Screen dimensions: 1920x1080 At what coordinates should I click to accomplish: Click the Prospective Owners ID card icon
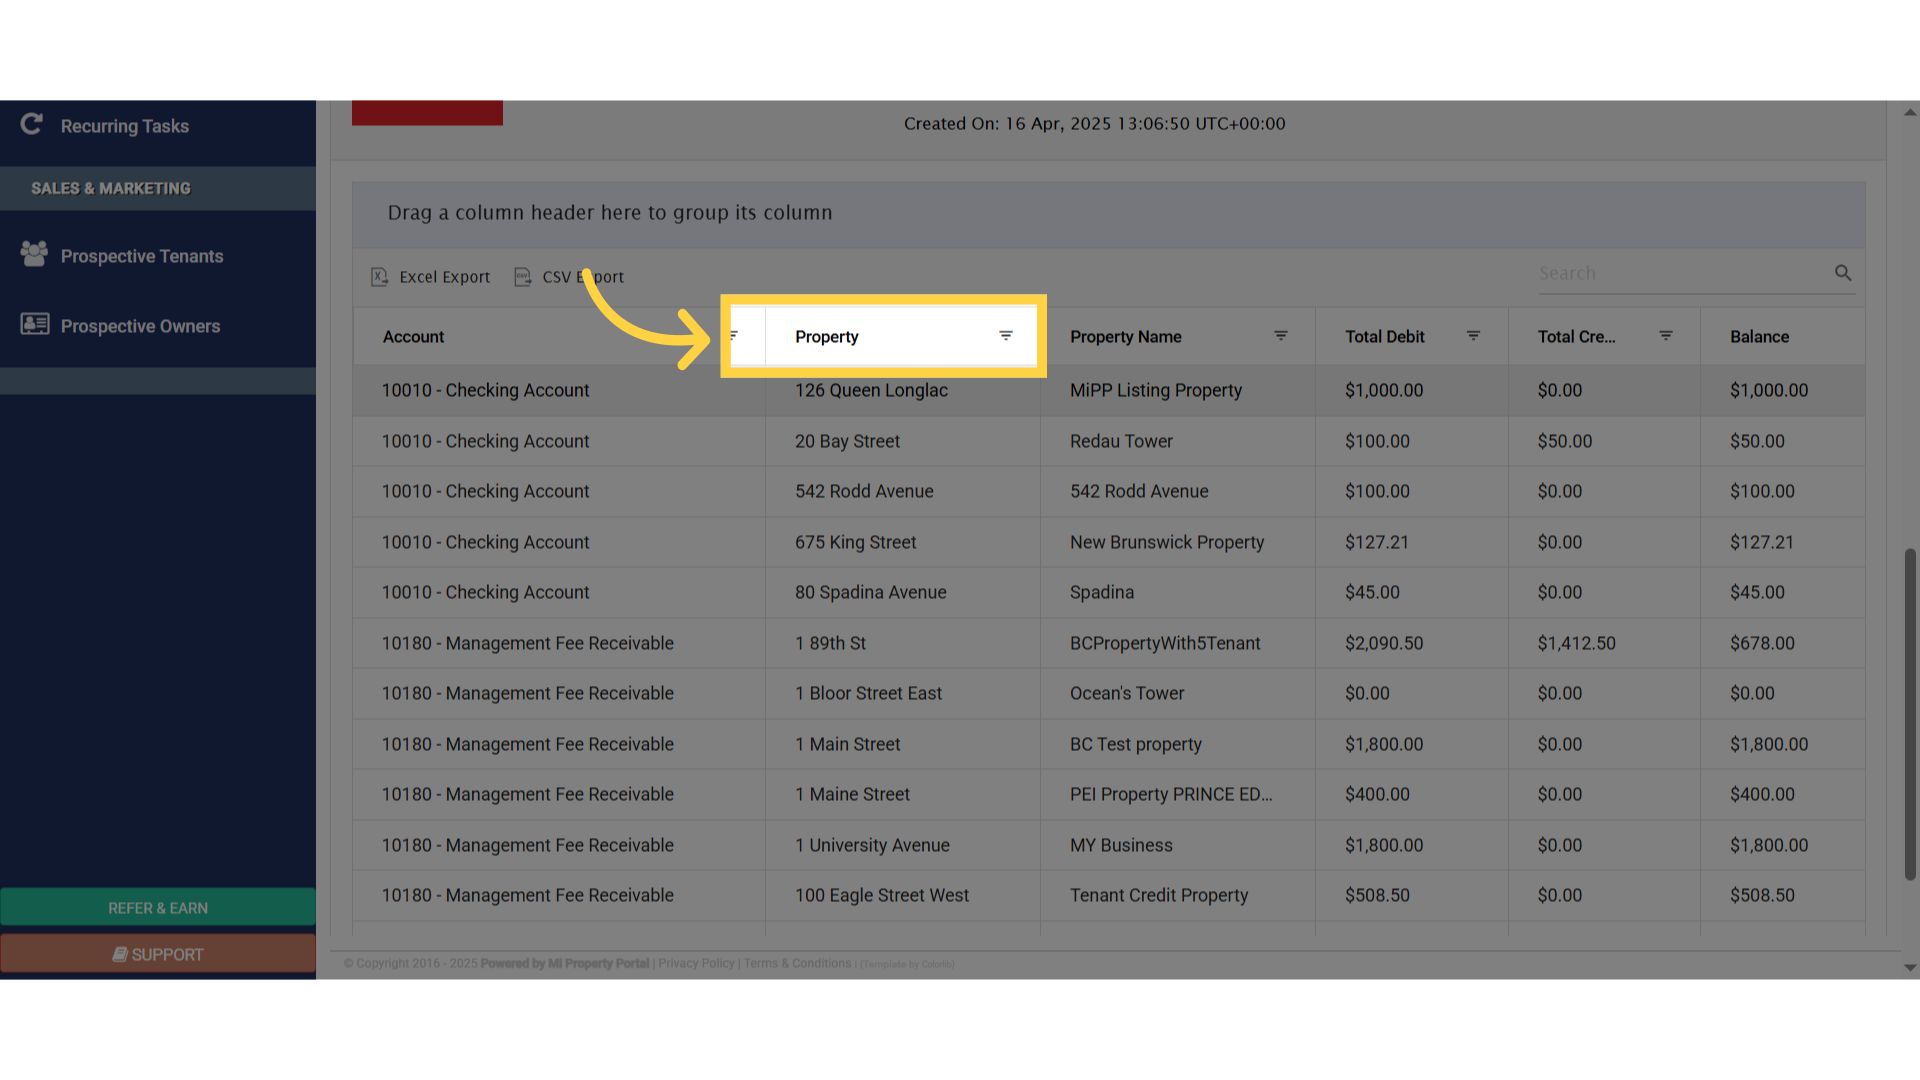tap(35, 324)
